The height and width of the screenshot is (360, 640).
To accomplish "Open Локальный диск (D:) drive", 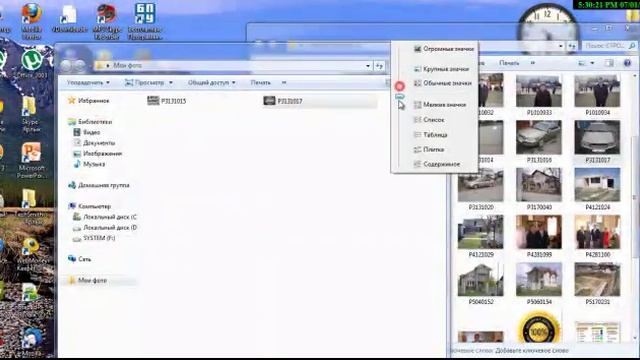I will [x=105, y=227].
